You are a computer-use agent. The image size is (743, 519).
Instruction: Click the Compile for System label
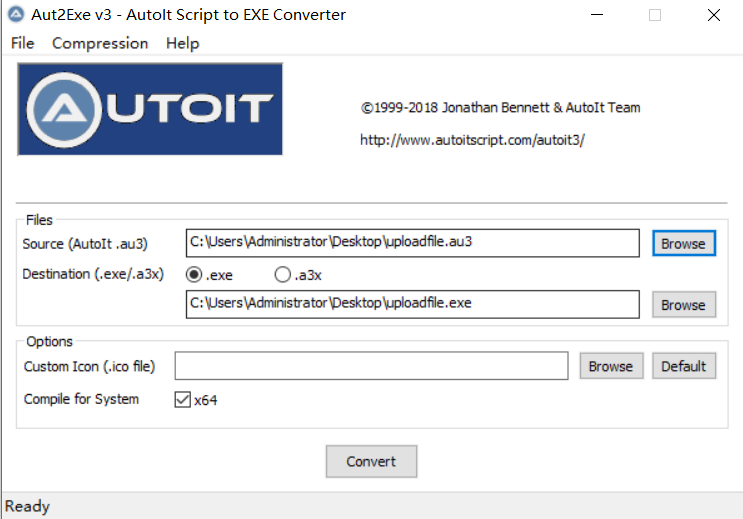pyautogui.click(x=82, y=399)
